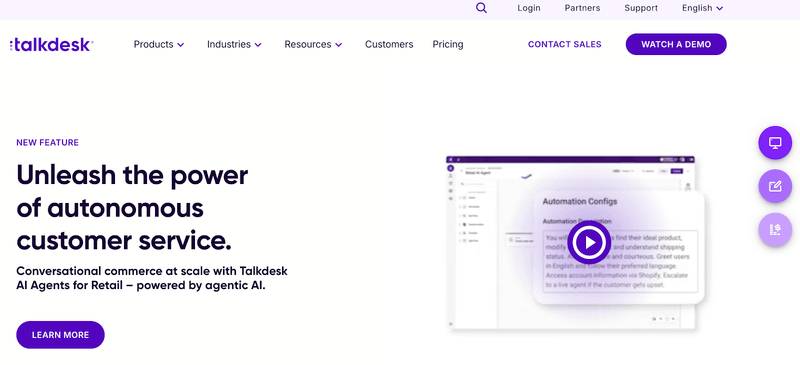
Task: Open the Partners link
Action: point(582,8)
